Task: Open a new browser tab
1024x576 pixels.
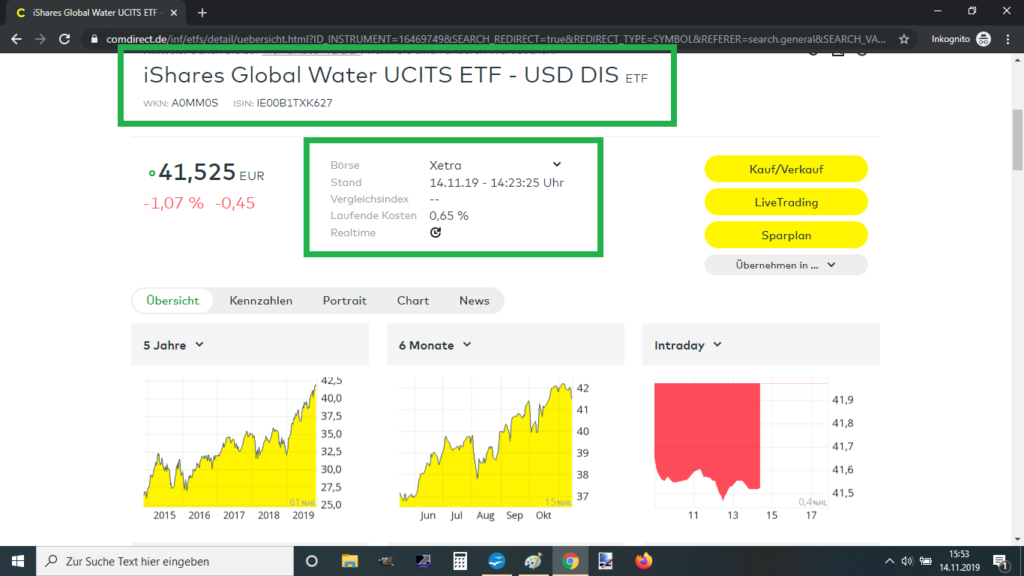Action: point(202,12)
